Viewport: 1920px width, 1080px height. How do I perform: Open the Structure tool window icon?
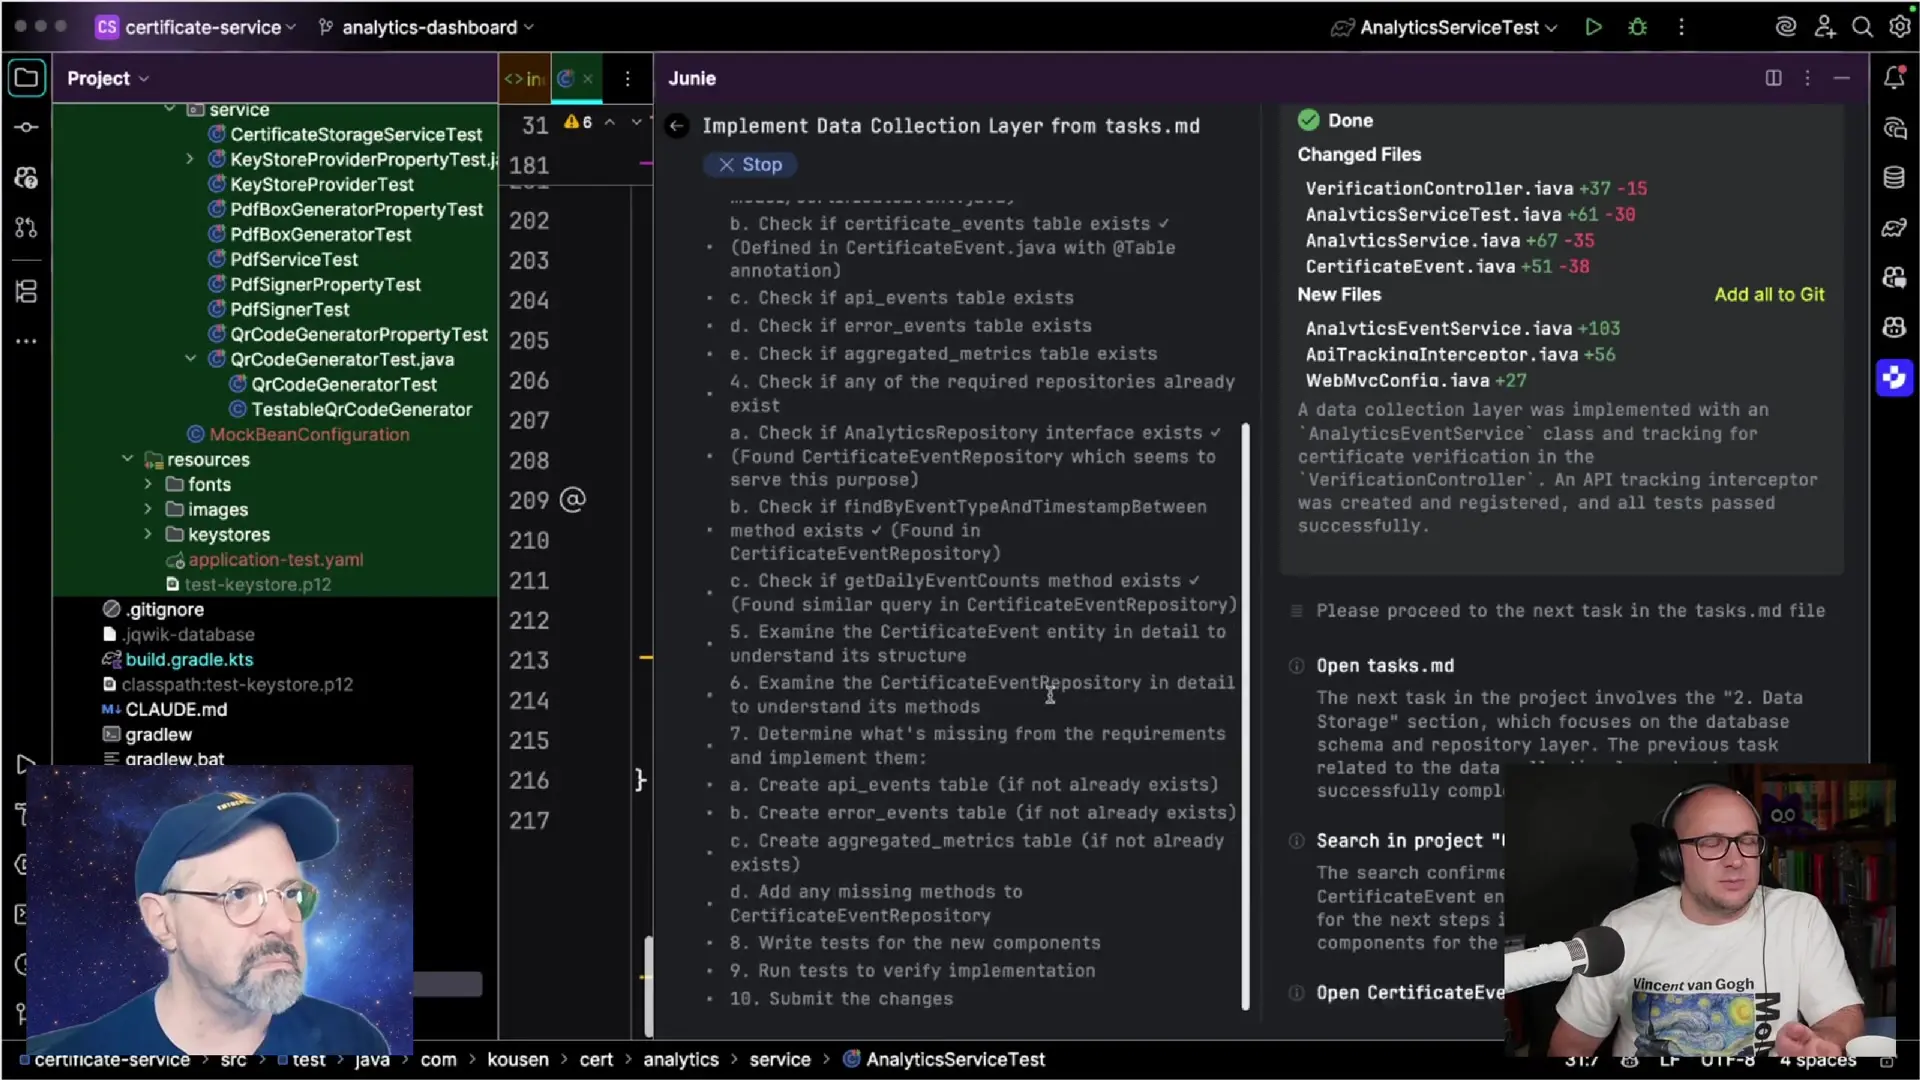(27, 291)
